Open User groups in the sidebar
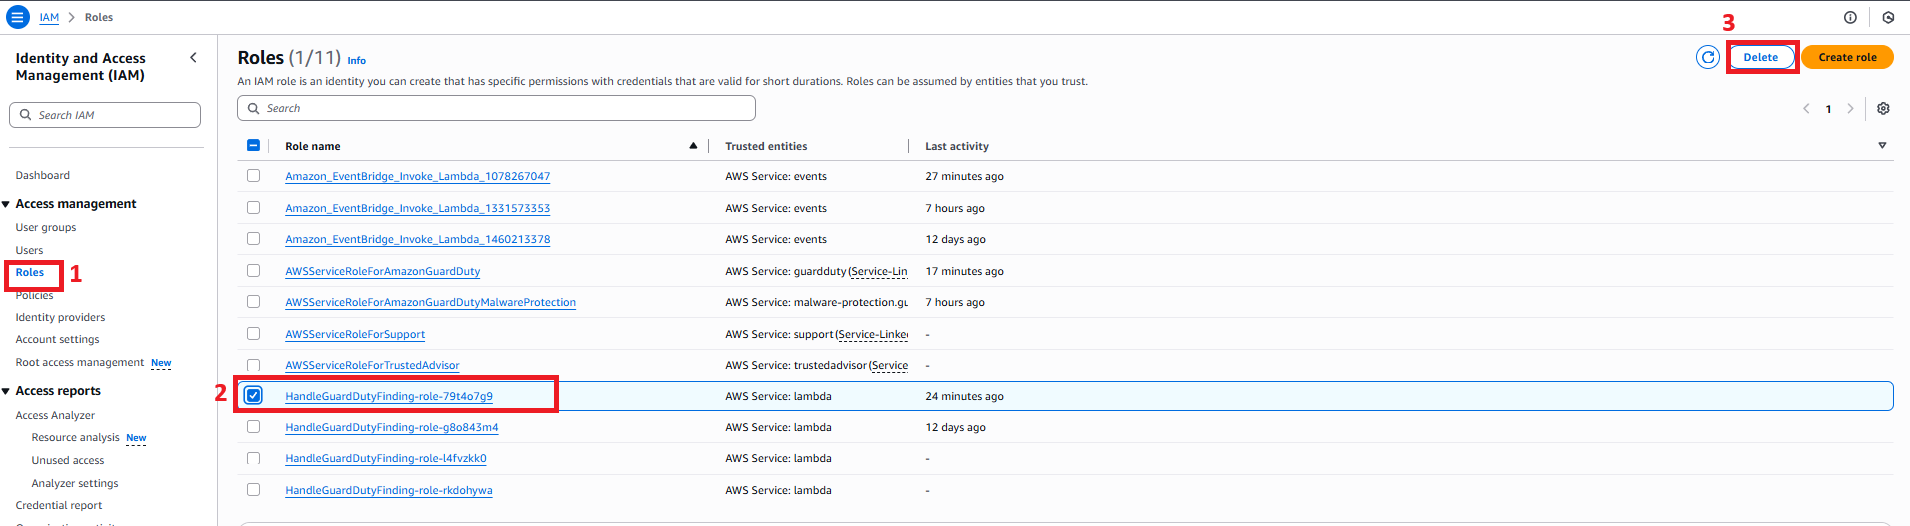The image size is (1910, 526). [46, 227]
